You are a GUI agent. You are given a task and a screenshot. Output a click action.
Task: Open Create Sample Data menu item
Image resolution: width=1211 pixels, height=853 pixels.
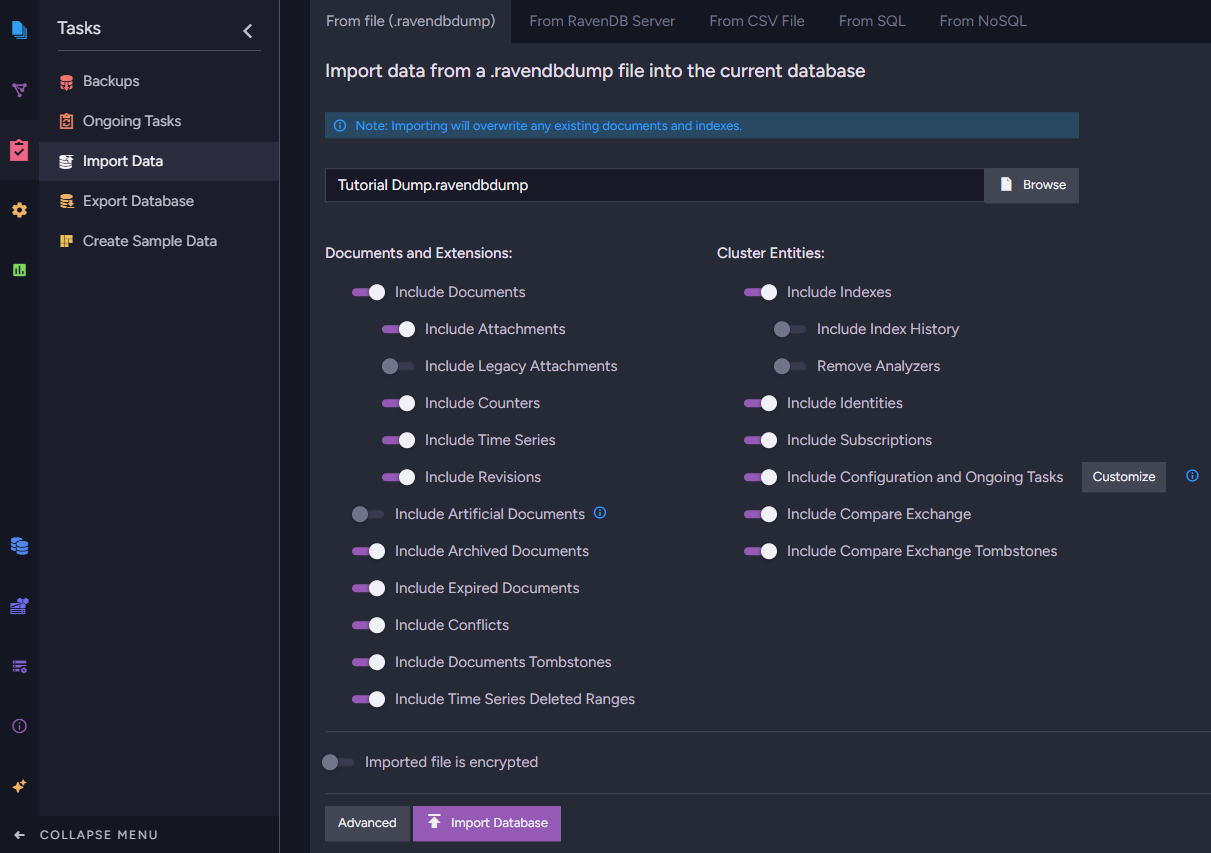pos(159,241)
